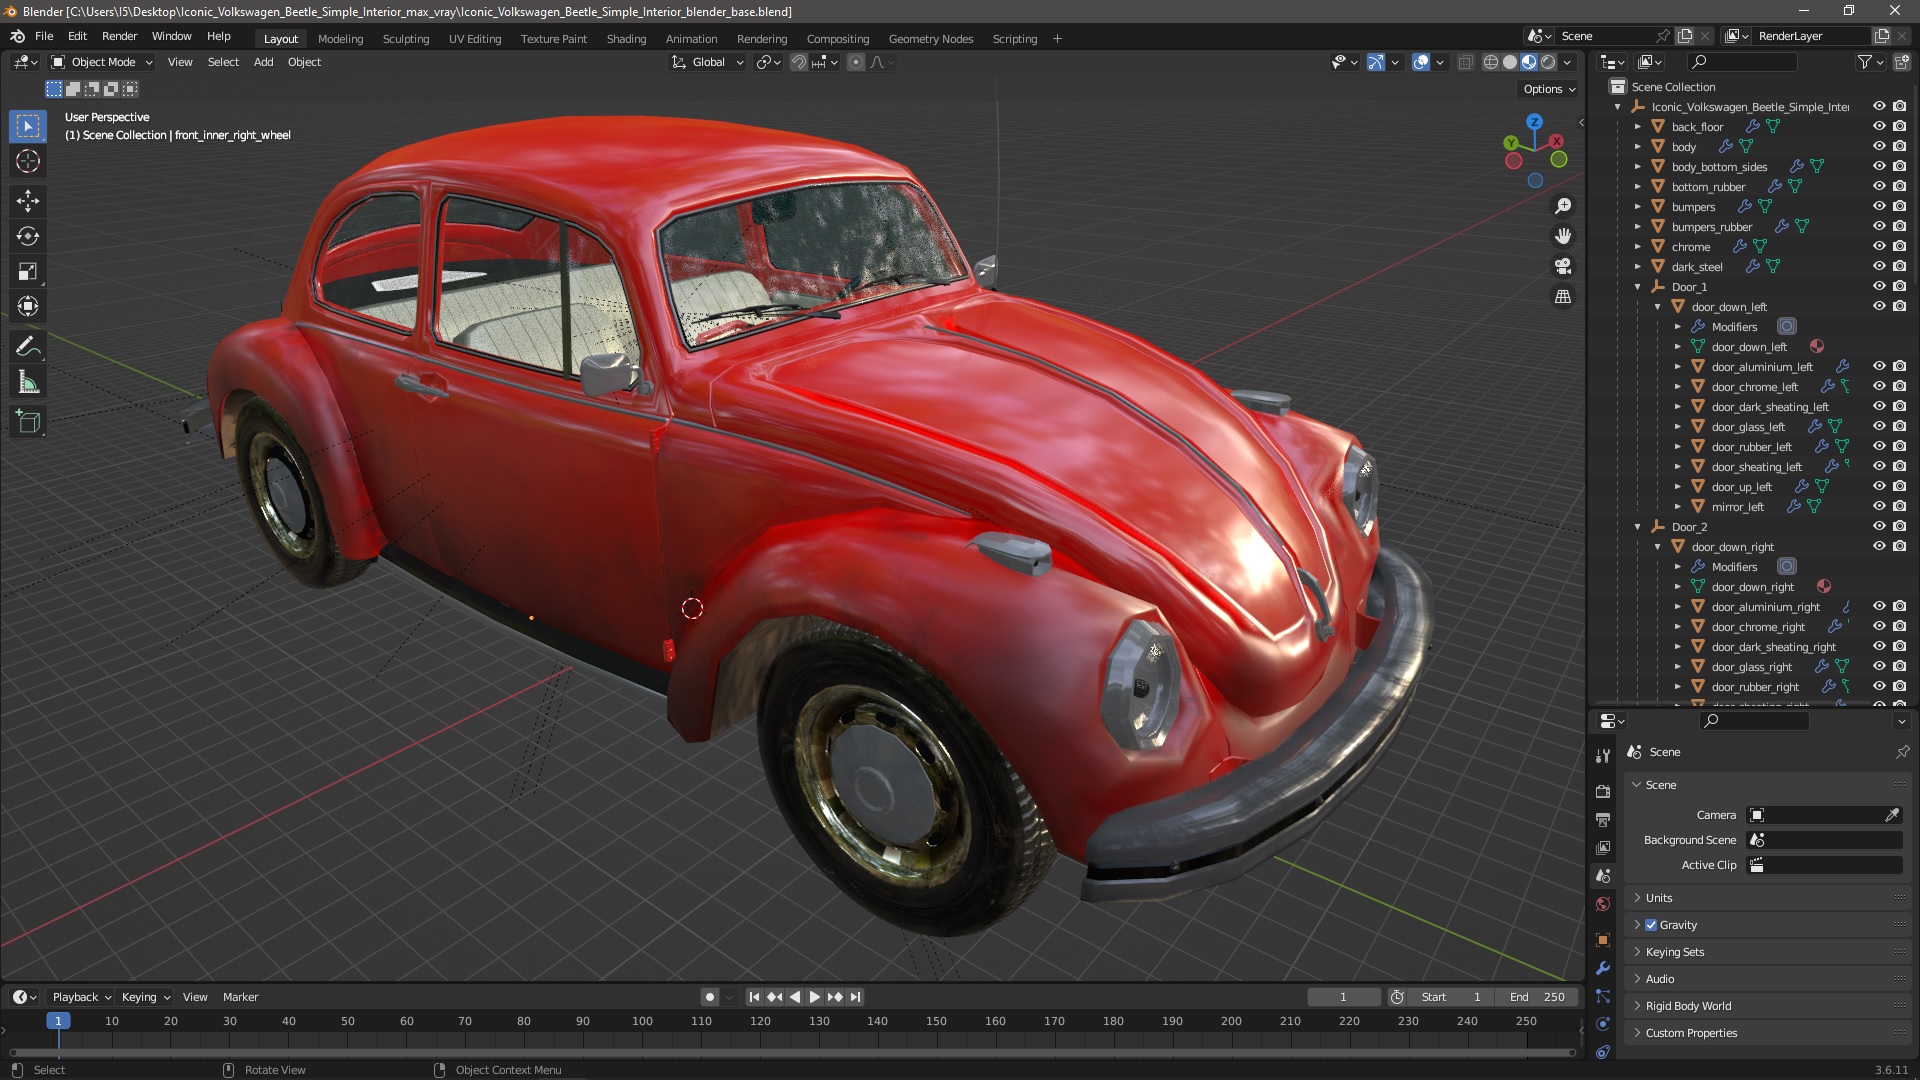
Task: Activate the Transform tool
Action: (x=28, y=306)
